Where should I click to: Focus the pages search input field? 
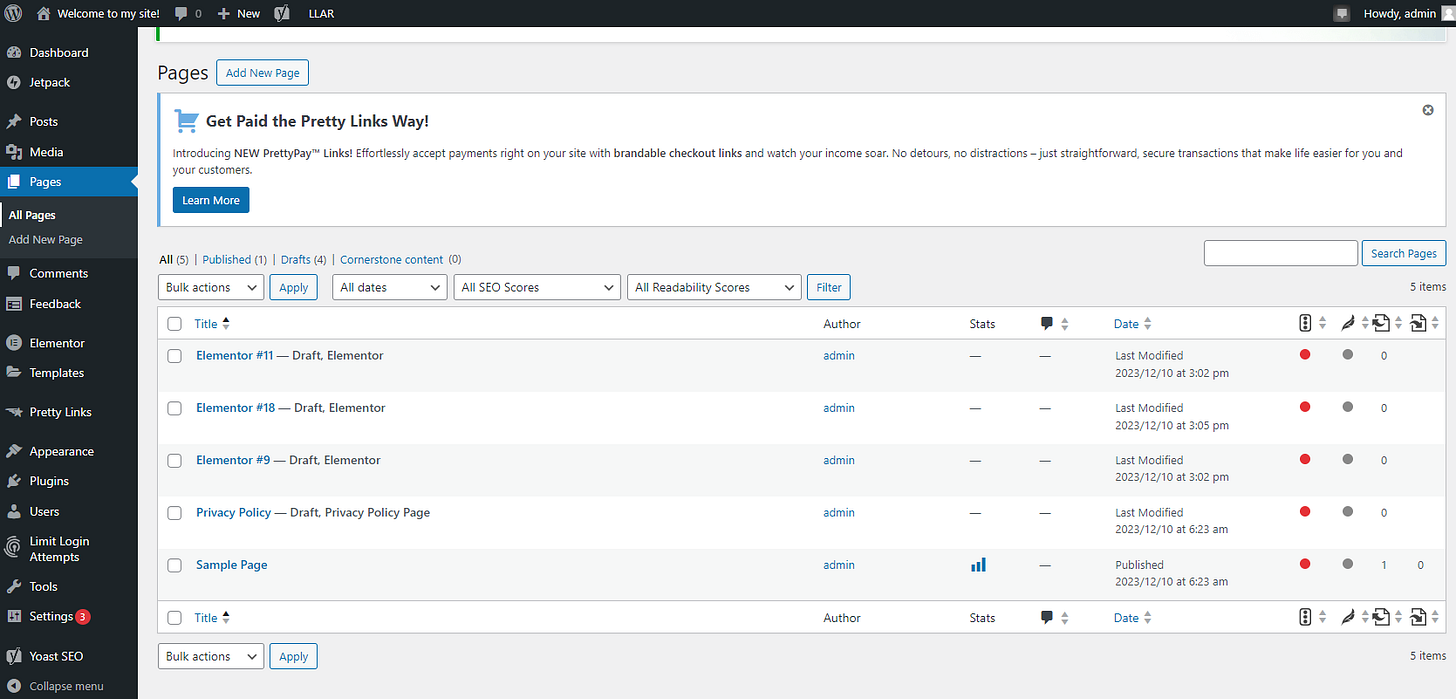(1281, 253)
